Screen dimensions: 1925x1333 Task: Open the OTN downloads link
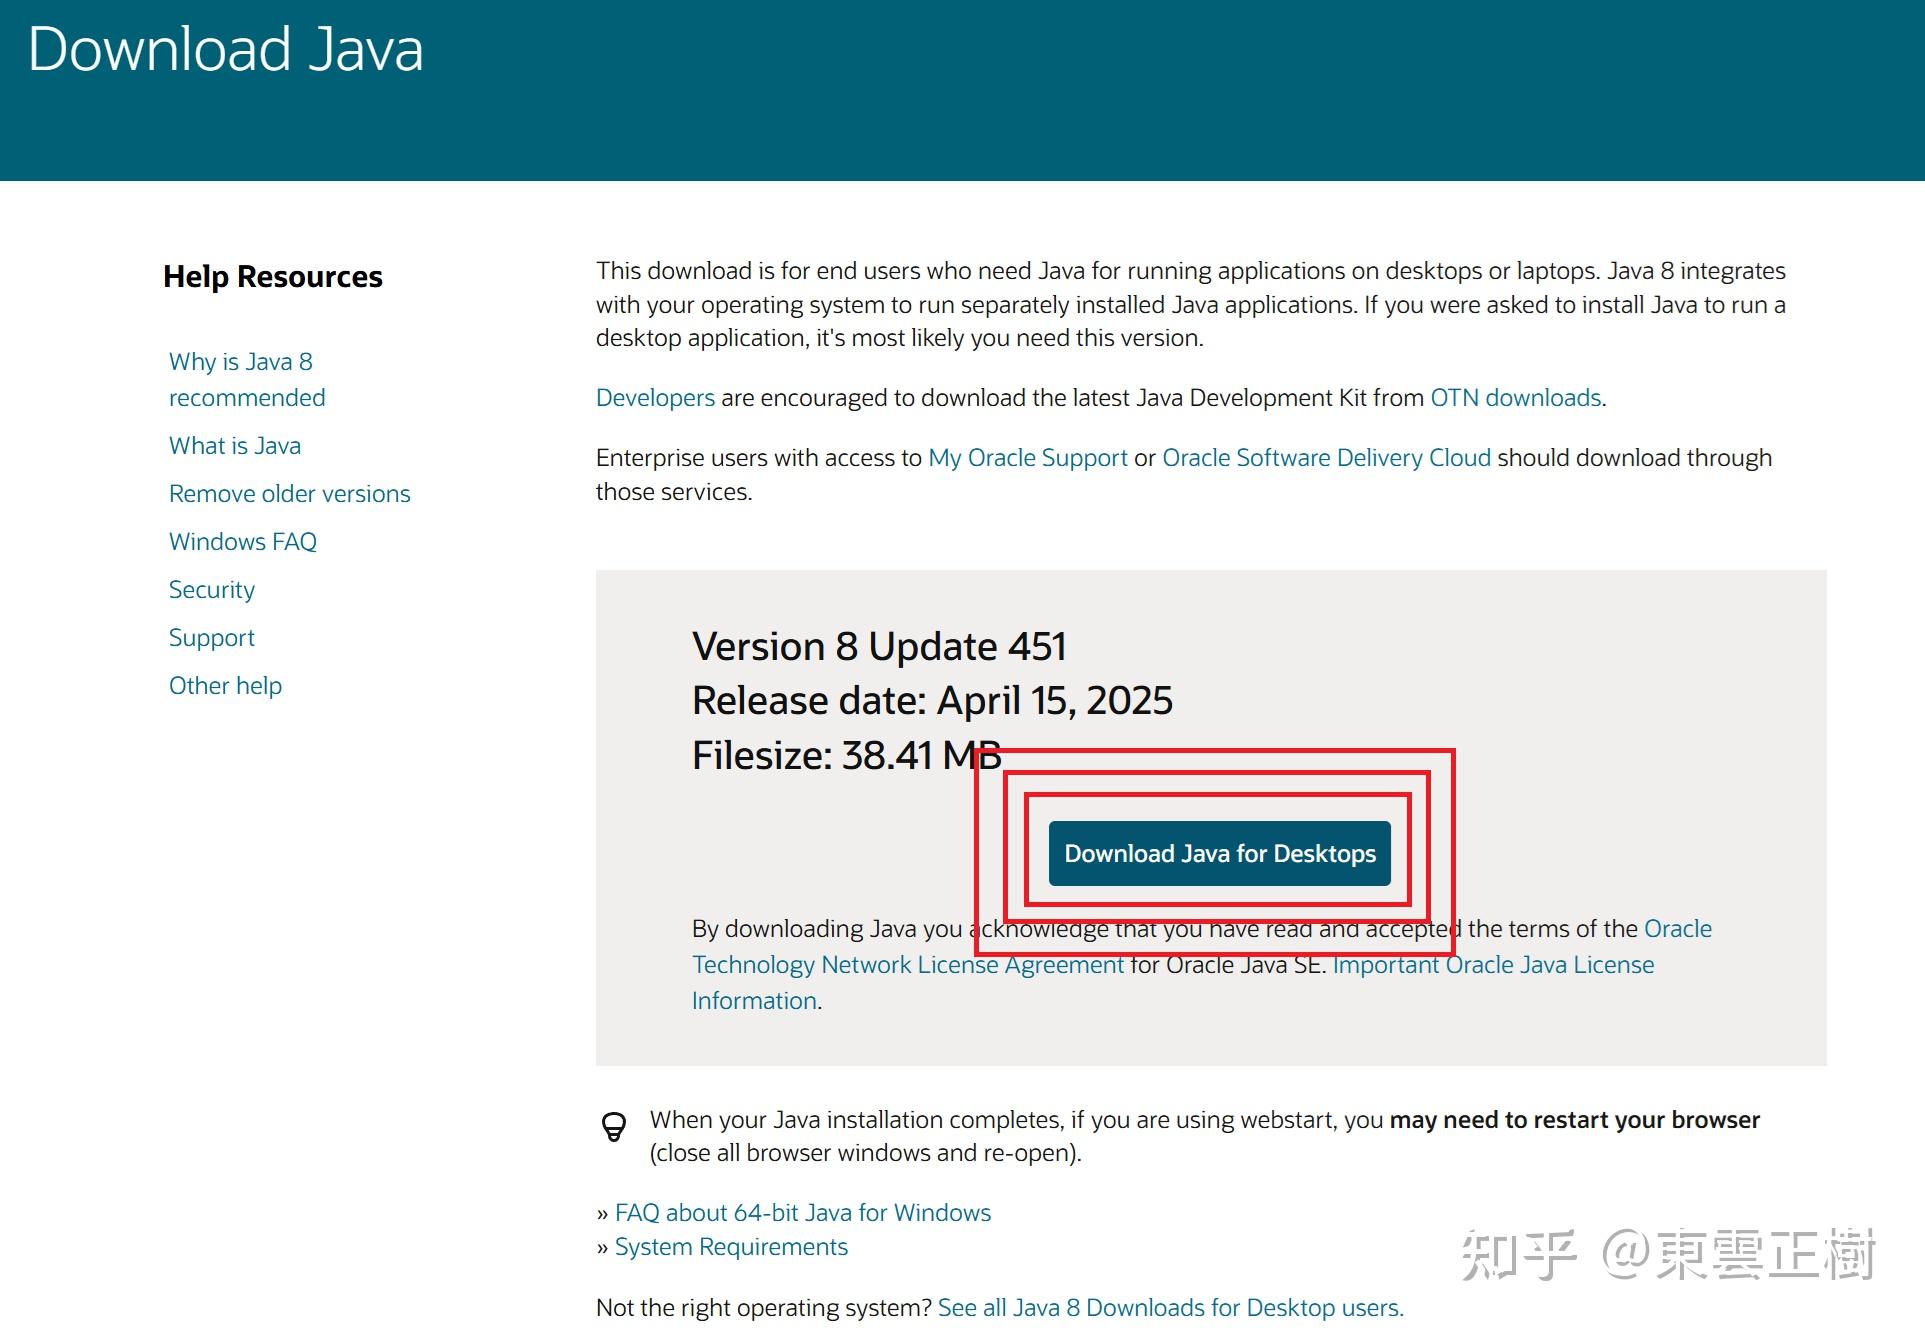coord(1516,398)
